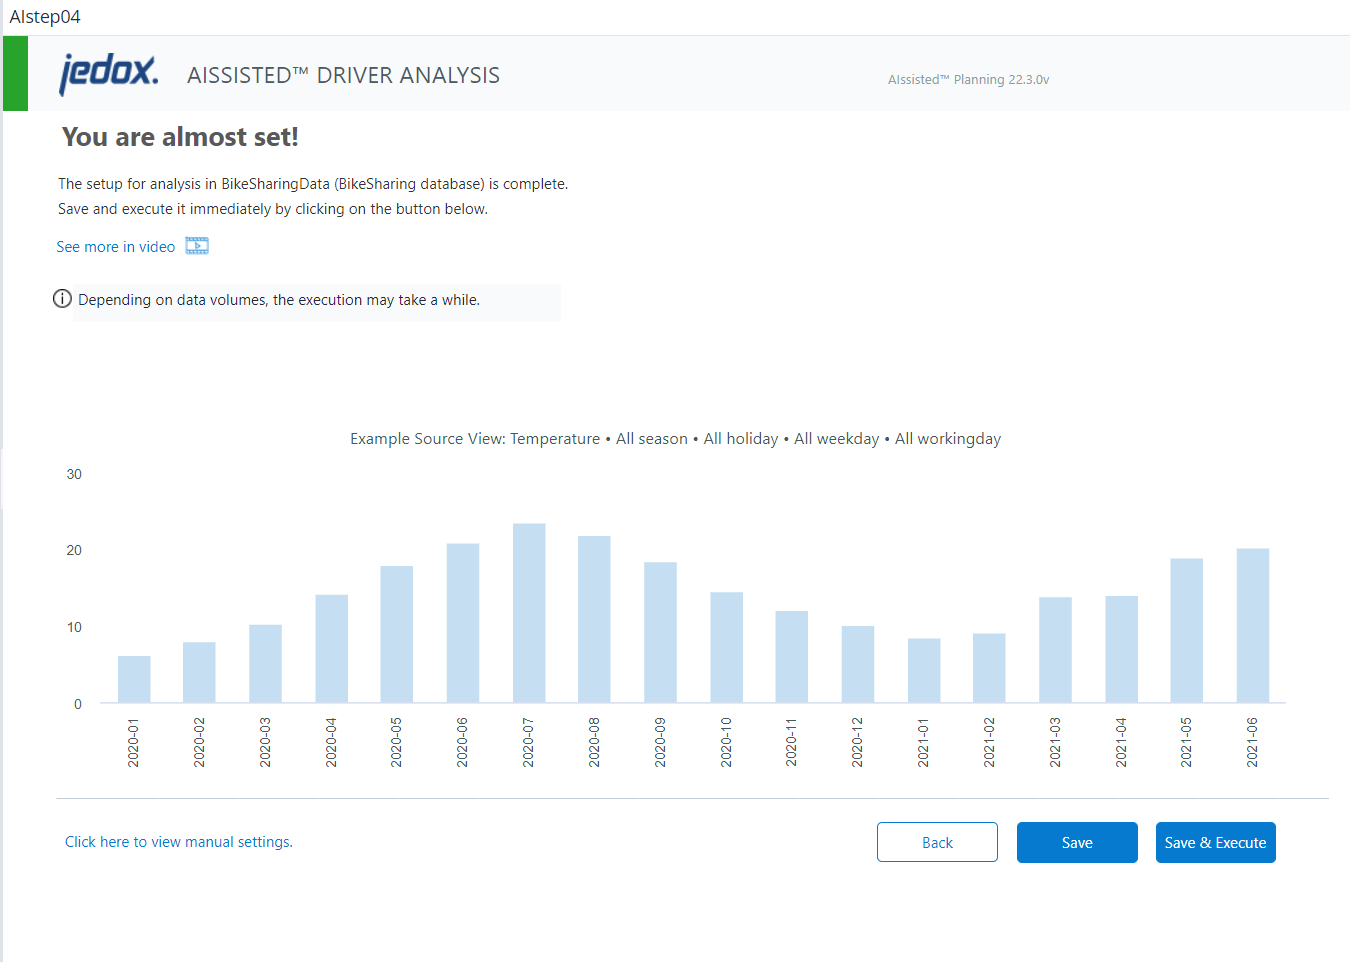
Task: Click the y-axis value 30
Action: (x=74, y=474)
